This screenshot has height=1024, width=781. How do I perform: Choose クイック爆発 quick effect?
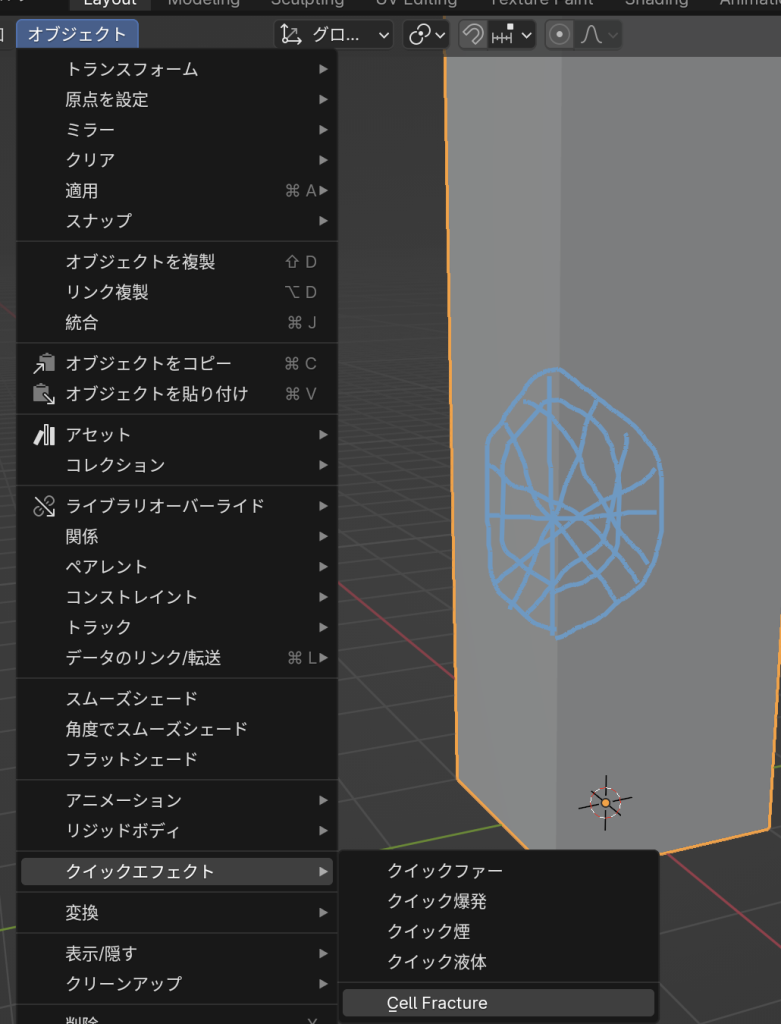tap(437, 901)
